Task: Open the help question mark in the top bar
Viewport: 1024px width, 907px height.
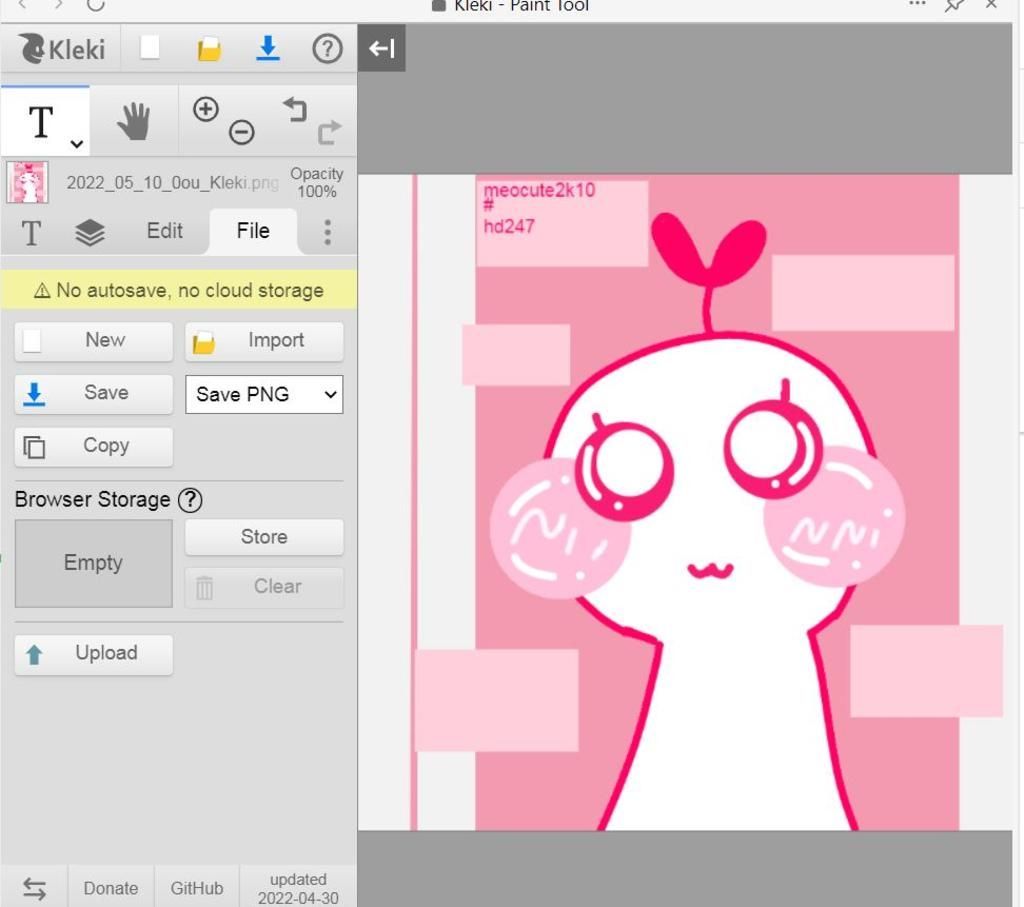Action: 327,48
